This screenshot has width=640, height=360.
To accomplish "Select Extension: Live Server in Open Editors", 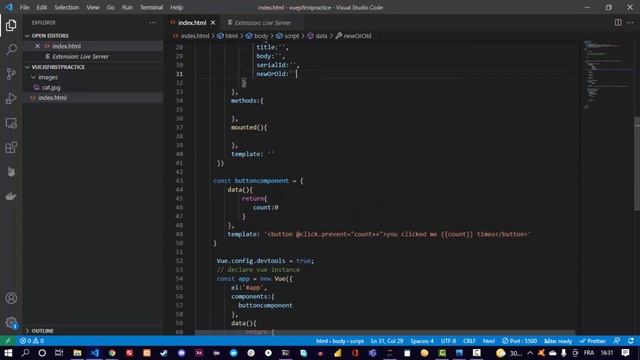I will click(x=80, y=57).
